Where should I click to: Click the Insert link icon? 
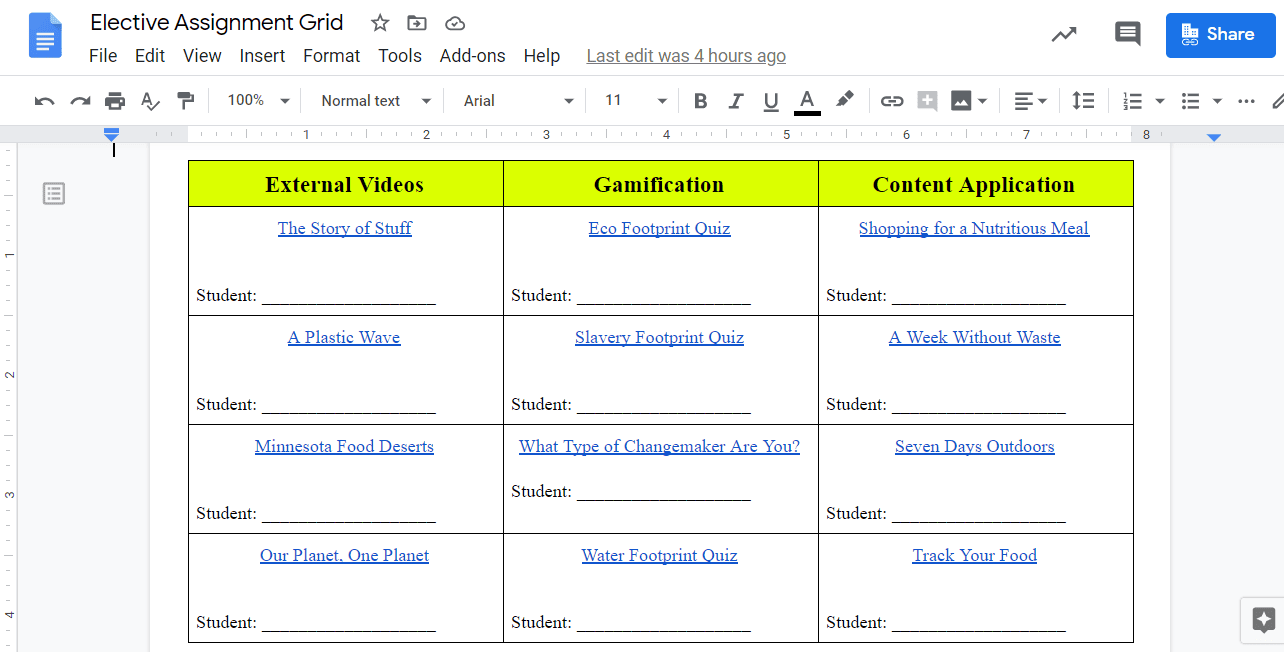(891, 101)
